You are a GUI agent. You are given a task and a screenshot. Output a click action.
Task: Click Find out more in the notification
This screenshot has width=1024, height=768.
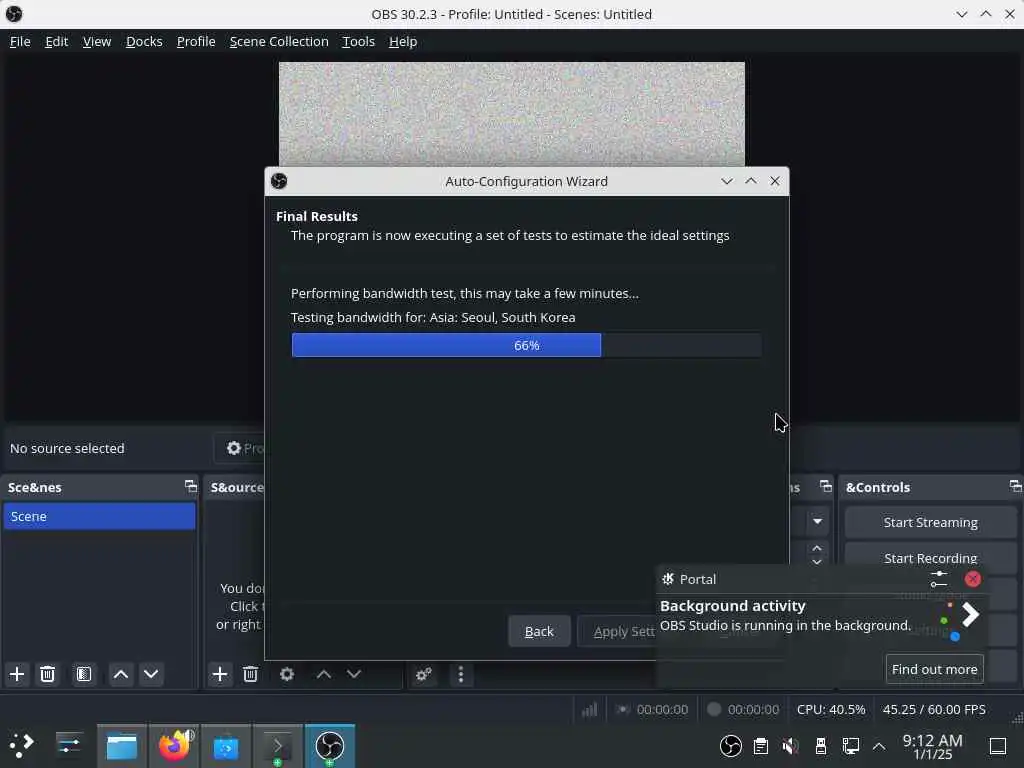point(935,669)
